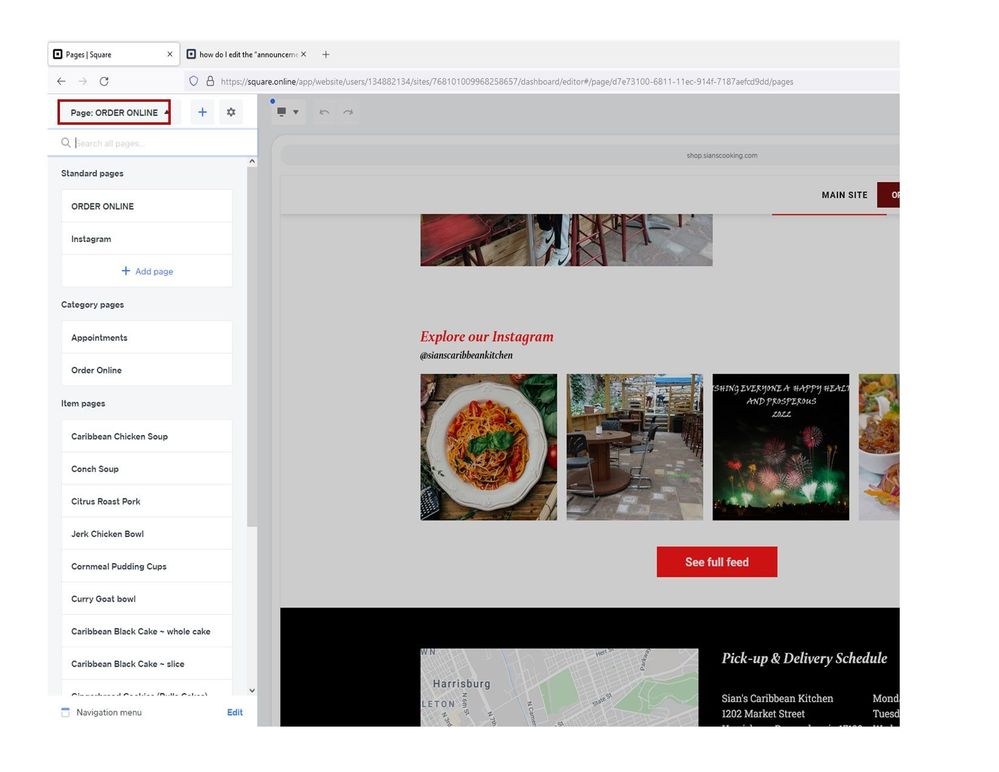Viewport: 999px width, 772px height.
Task: Click the sidebar scroll down arrow
Action: 252,690
